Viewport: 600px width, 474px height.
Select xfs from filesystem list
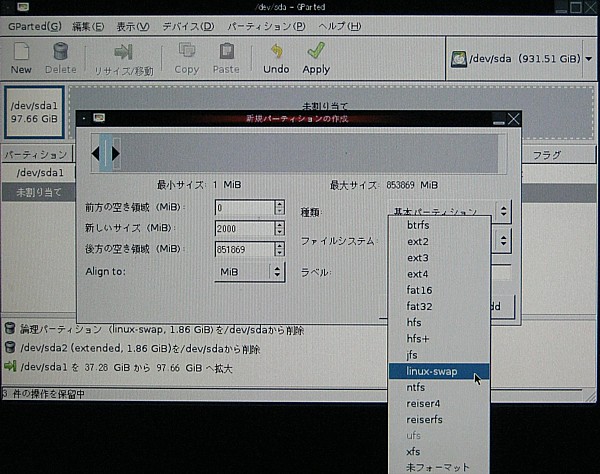[439, 451]
